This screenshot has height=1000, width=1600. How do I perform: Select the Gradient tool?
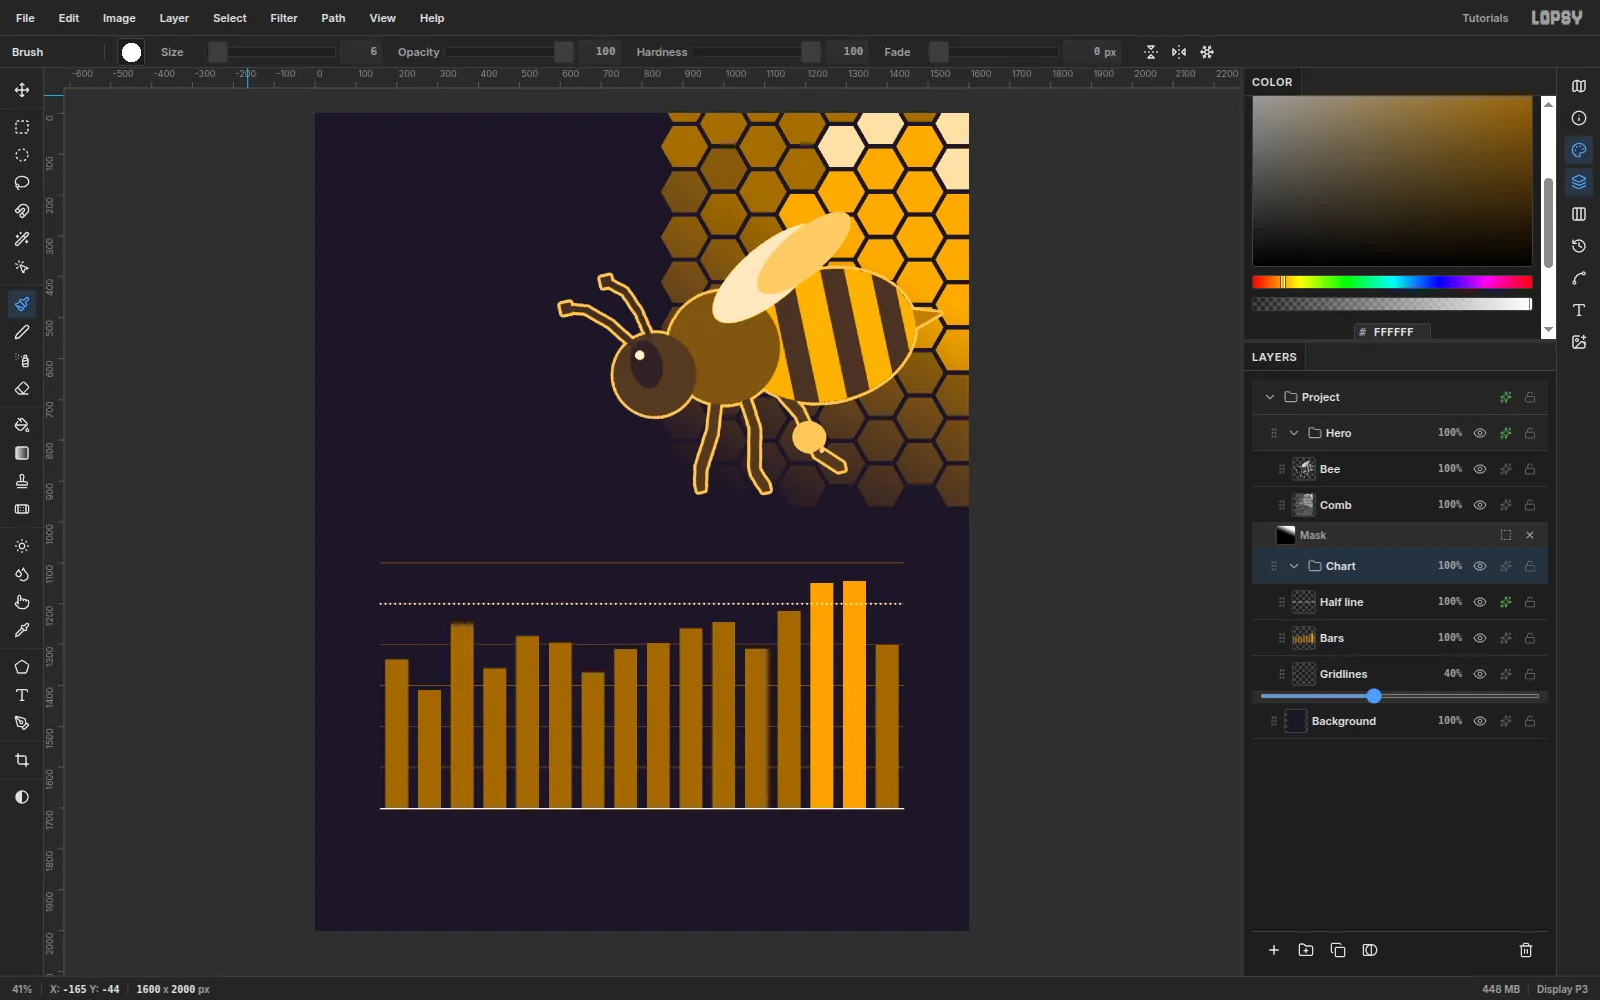[x=22, y=453]
